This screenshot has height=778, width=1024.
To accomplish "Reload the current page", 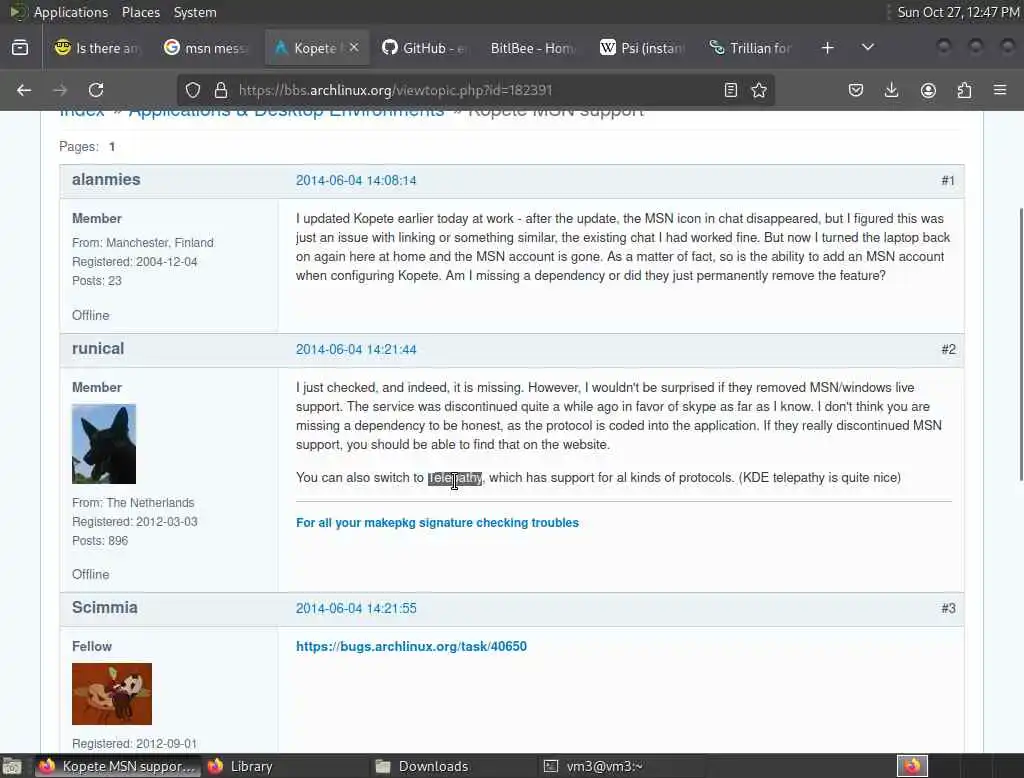I will 96,90.
